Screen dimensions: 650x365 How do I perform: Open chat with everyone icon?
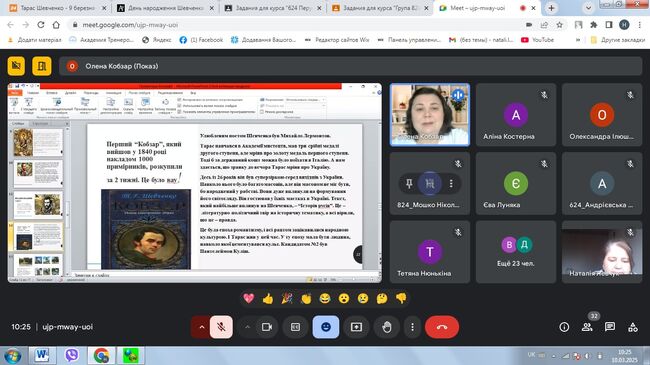coord(610,327)
